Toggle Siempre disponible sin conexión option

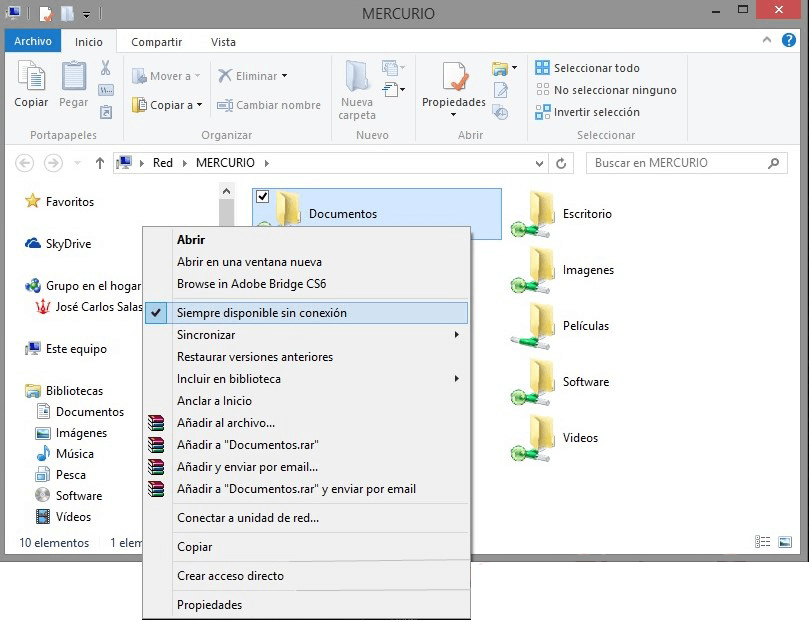pos(262,313)
